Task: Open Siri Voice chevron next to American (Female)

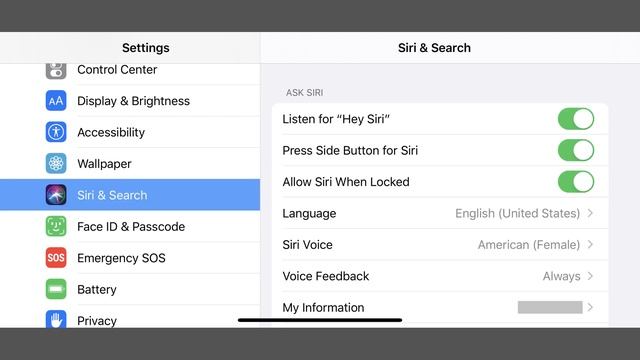Action: pos(590,244)
